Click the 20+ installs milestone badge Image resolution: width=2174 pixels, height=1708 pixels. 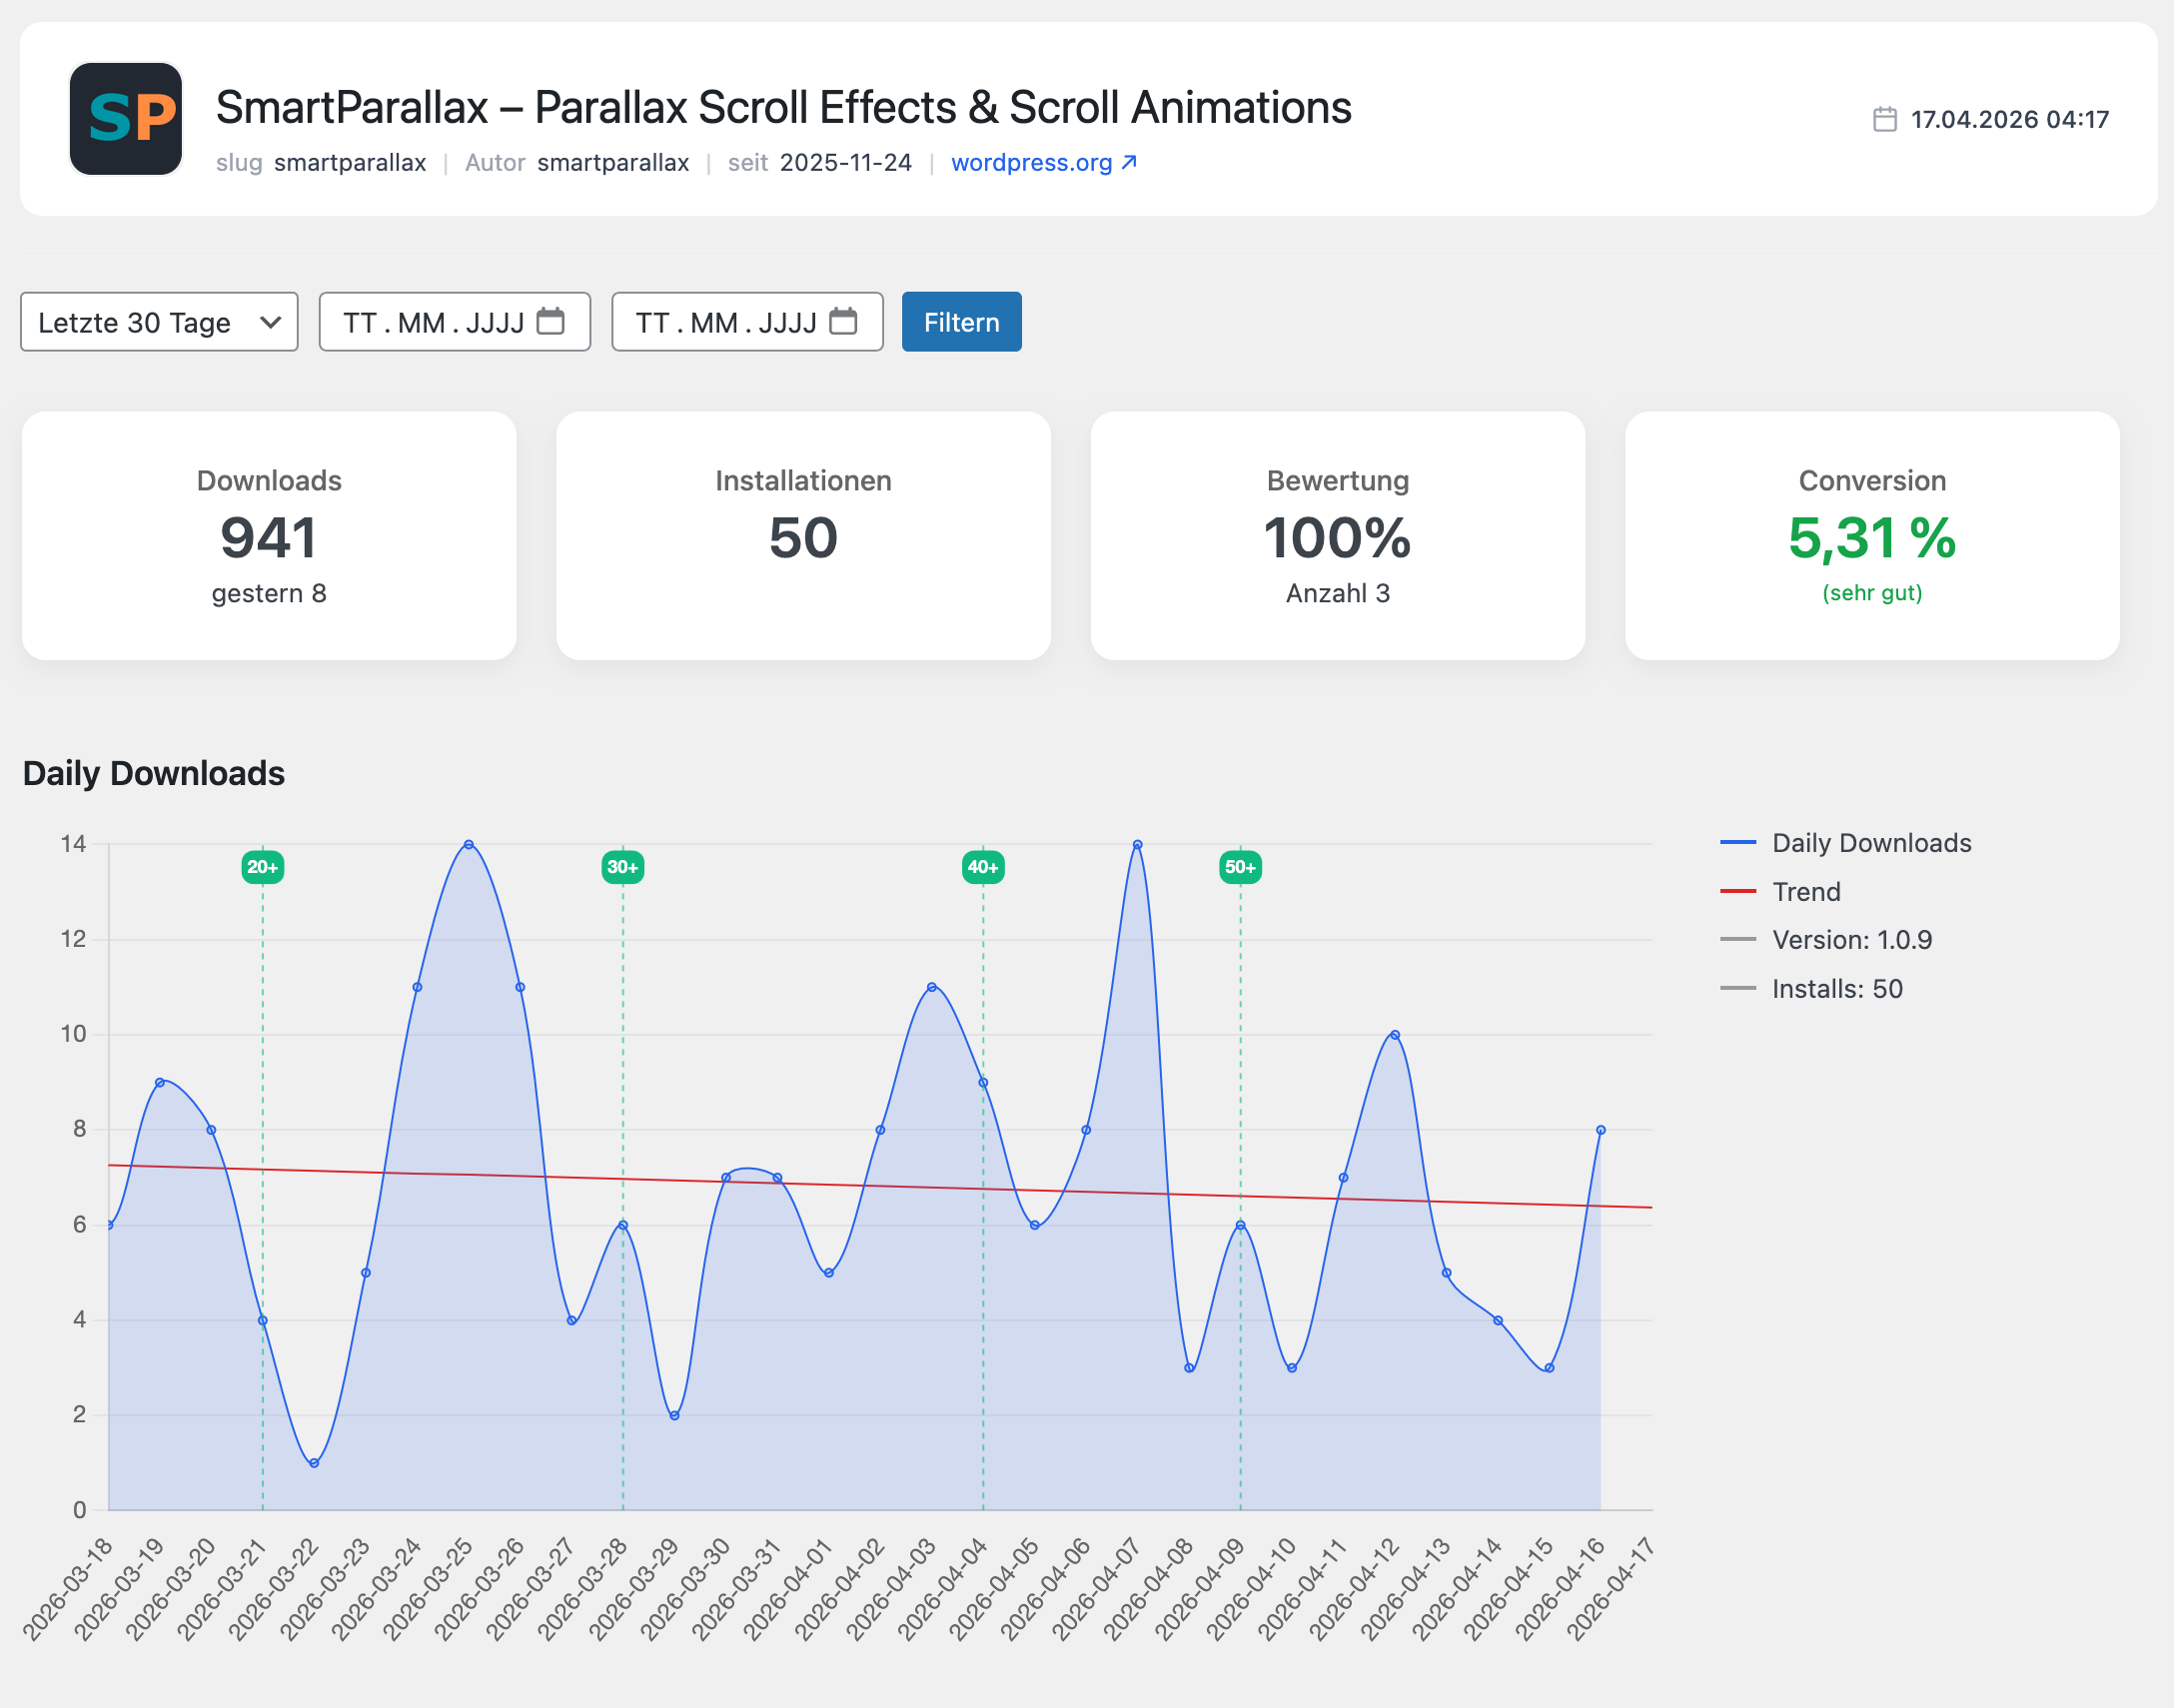(x=263, y=867)
